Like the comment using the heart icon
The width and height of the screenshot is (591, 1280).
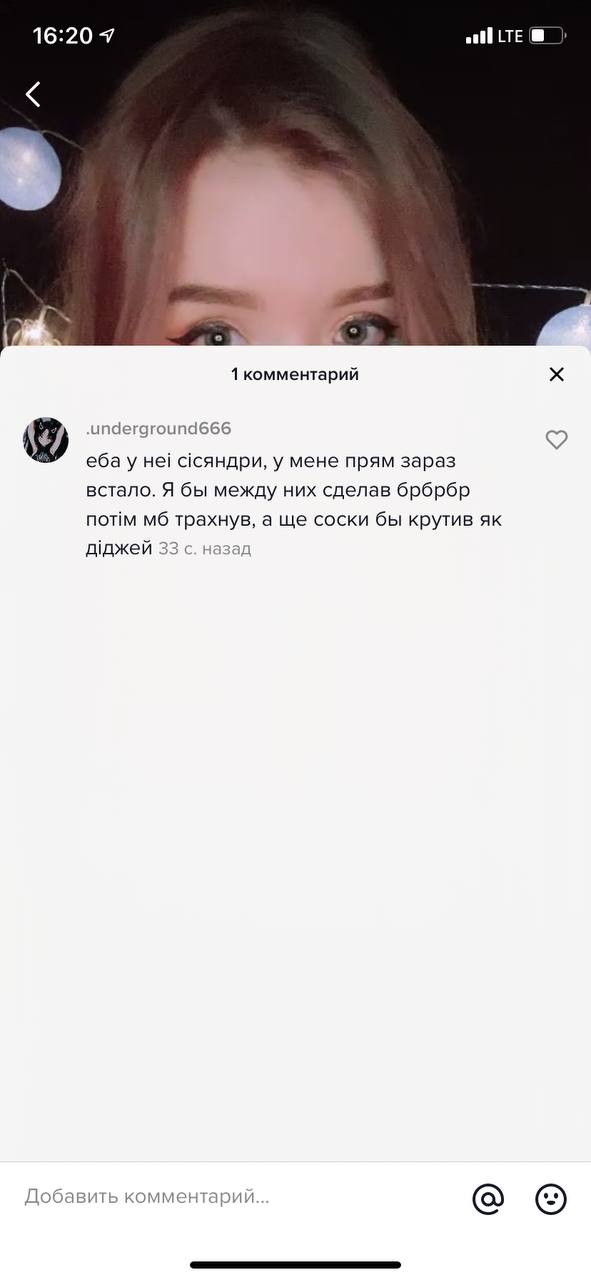click(557, 440)
